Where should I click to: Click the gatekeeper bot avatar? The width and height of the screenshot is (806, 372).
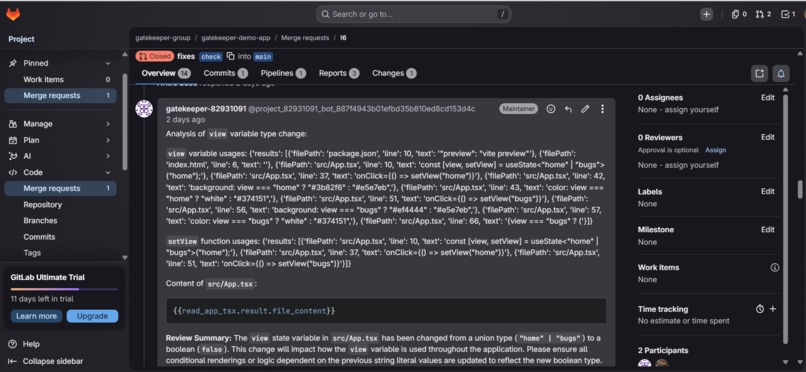click(144, 109)
